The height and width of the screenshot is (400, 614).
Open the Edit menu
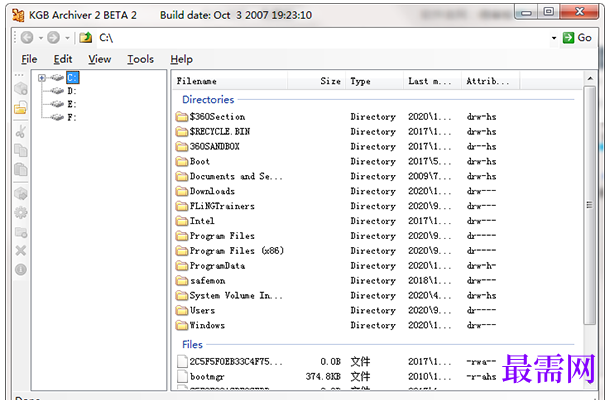pyautogui.click(x=63, y=59)
